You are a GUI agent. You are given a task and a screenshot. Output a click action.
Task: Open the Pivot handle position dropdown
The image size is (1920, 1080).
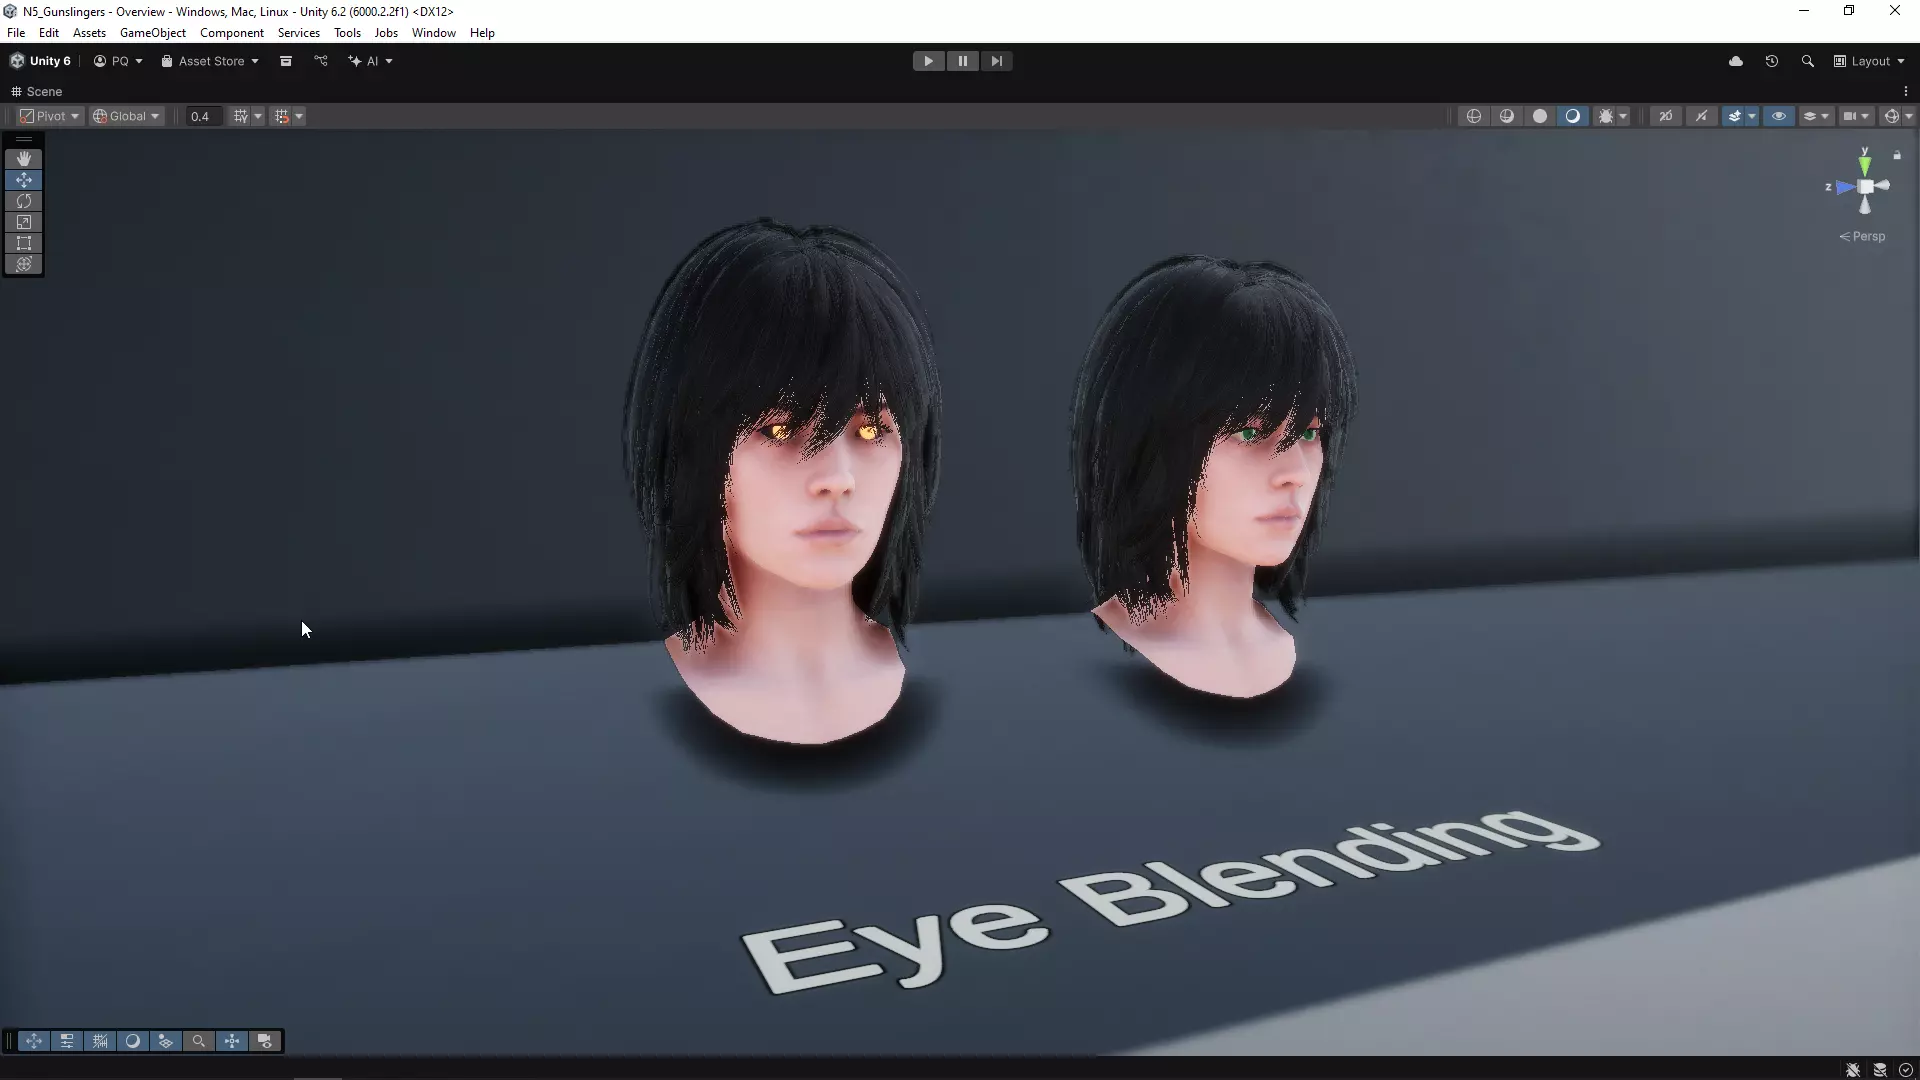pyautogui.click(x=49, y=116)
